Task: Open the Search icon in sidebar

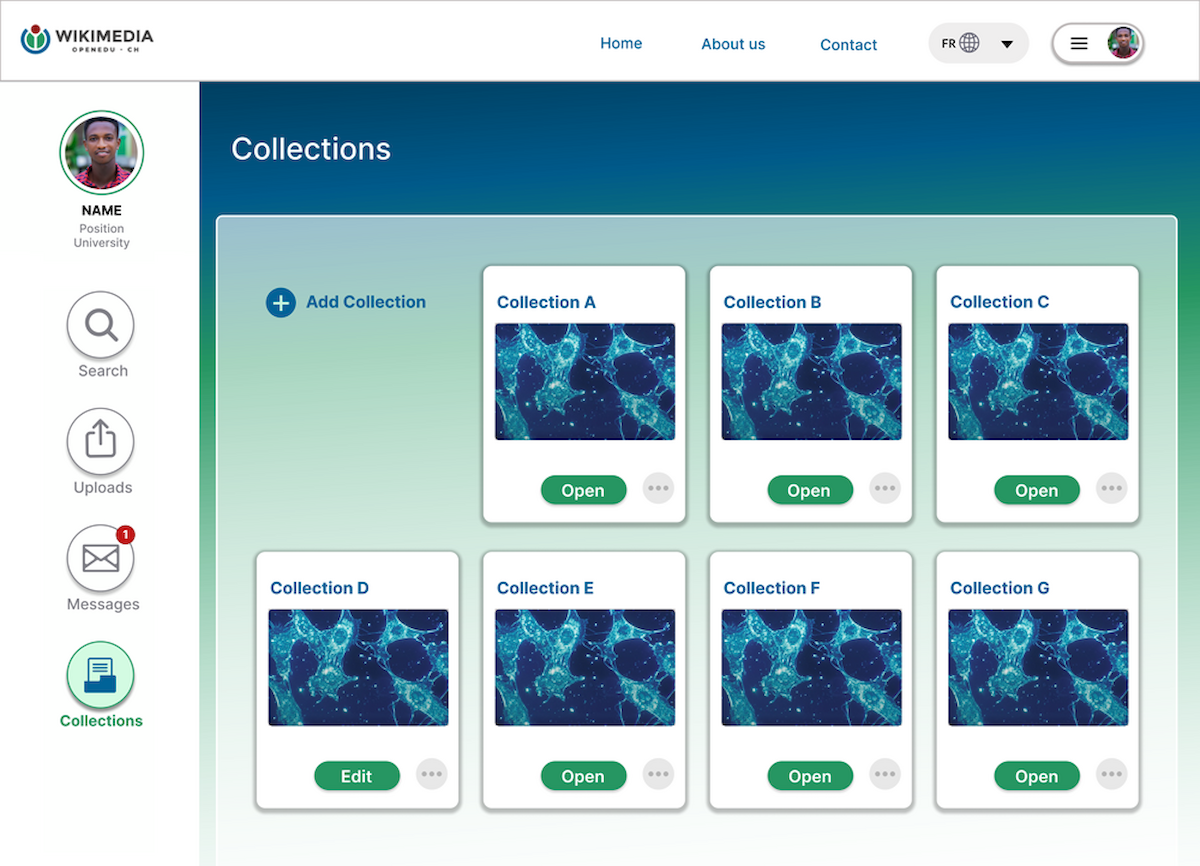Action: [101, 325]
